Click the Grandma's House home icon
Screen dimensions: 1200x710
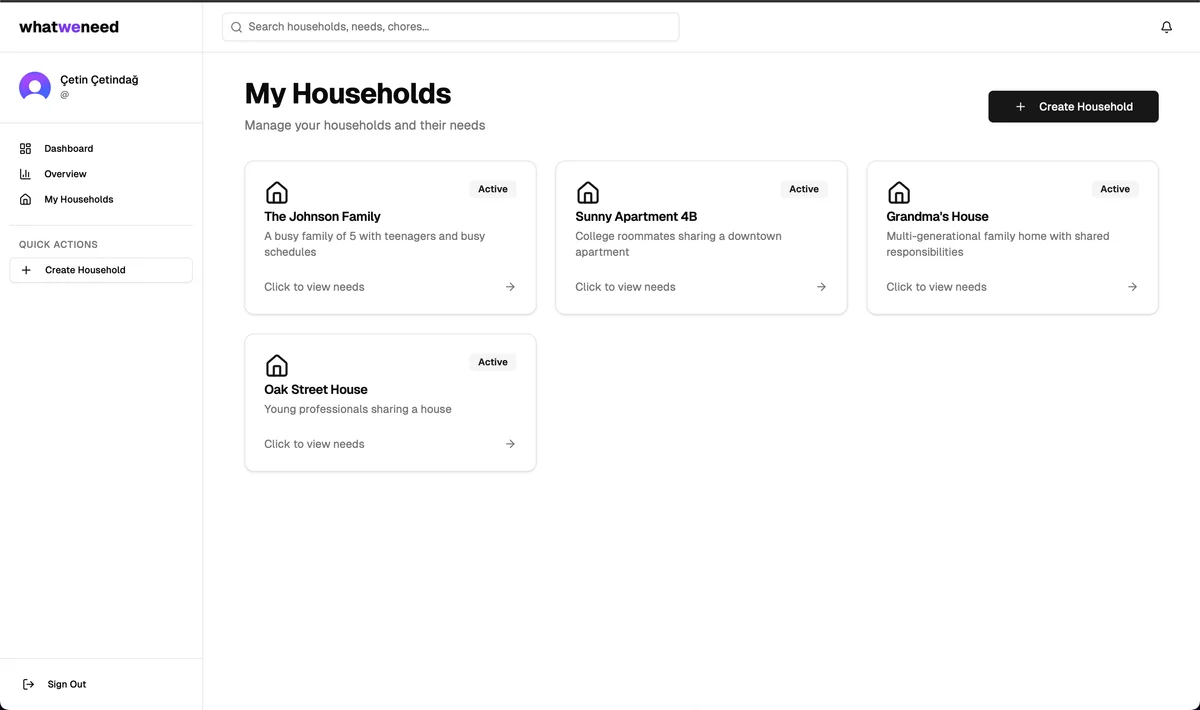point(899,192)
